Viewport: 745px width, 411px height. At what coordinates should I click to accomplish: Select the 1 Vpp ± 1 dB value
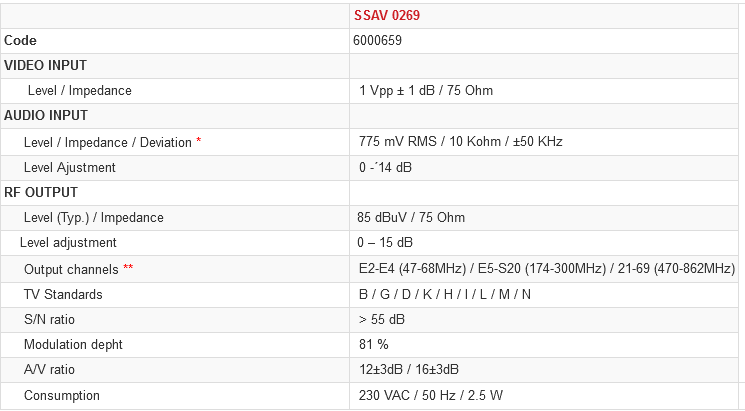coord(426,91)
